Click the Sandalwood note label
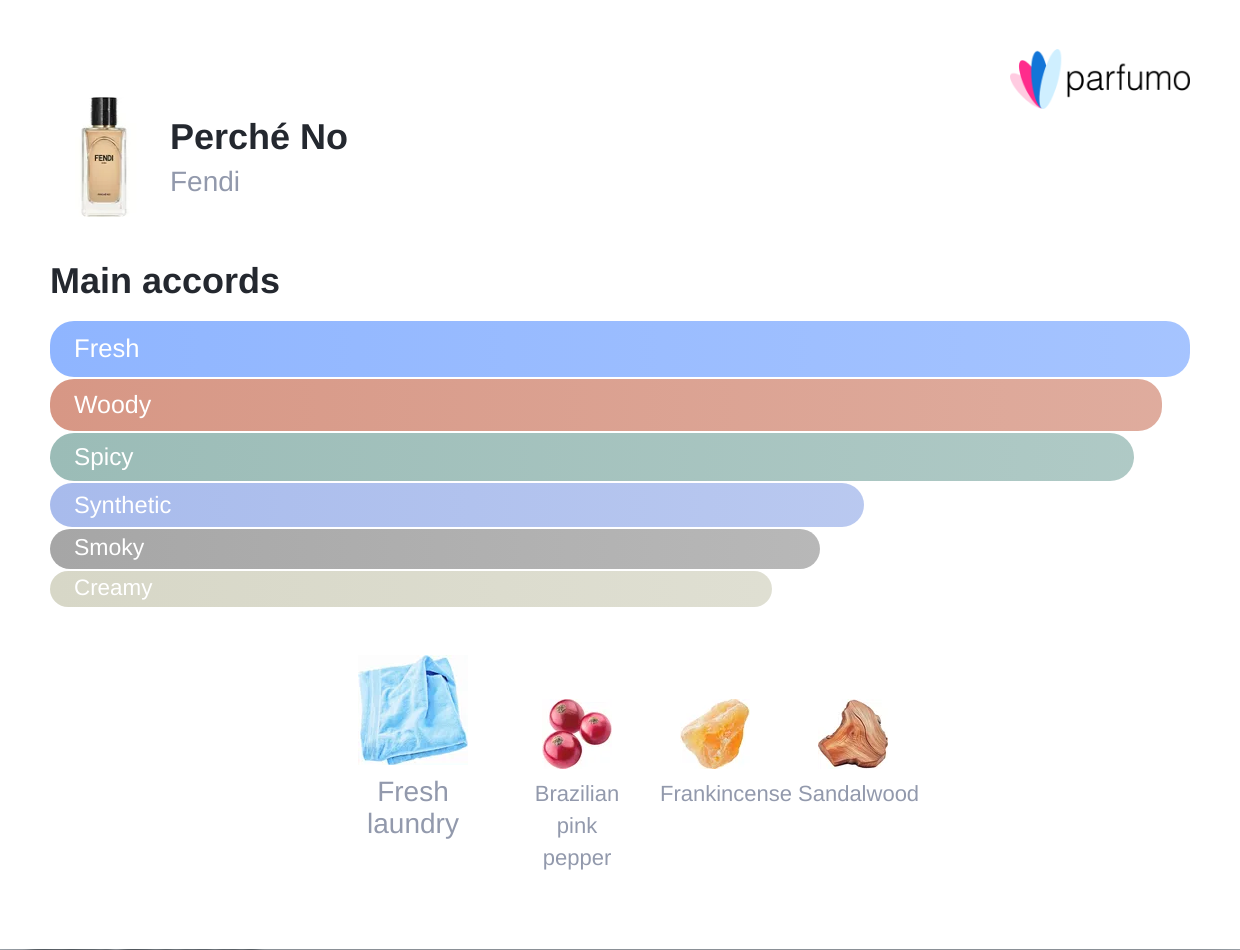This screenshot has width=1240, height=950. pyautogui.click(x=858, y=794)
